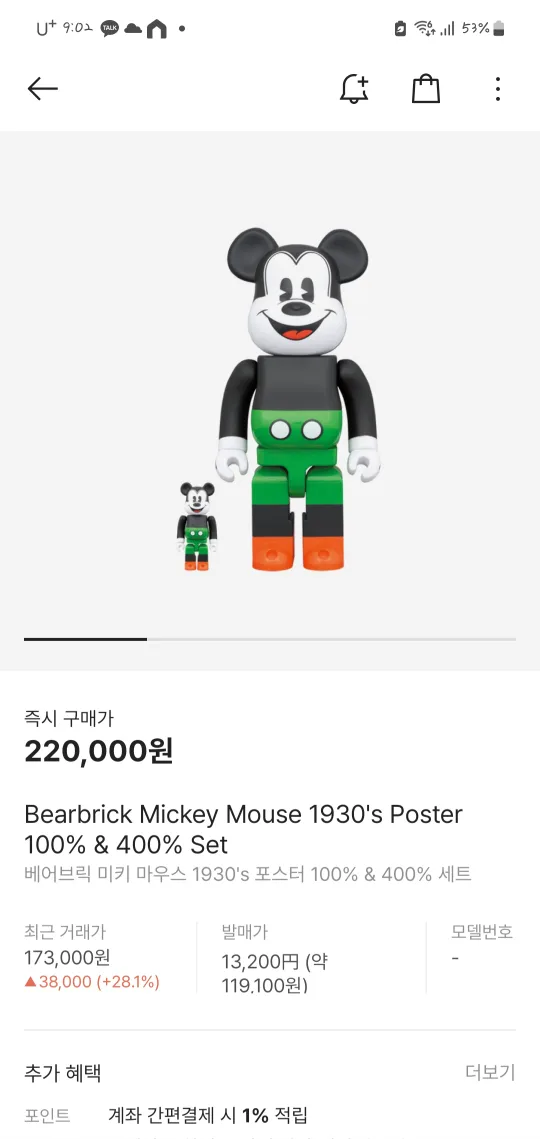540x1139 pixels.
Task: Tap the large 400% Bearbrick figure image
Action: (x=297, y=399)
